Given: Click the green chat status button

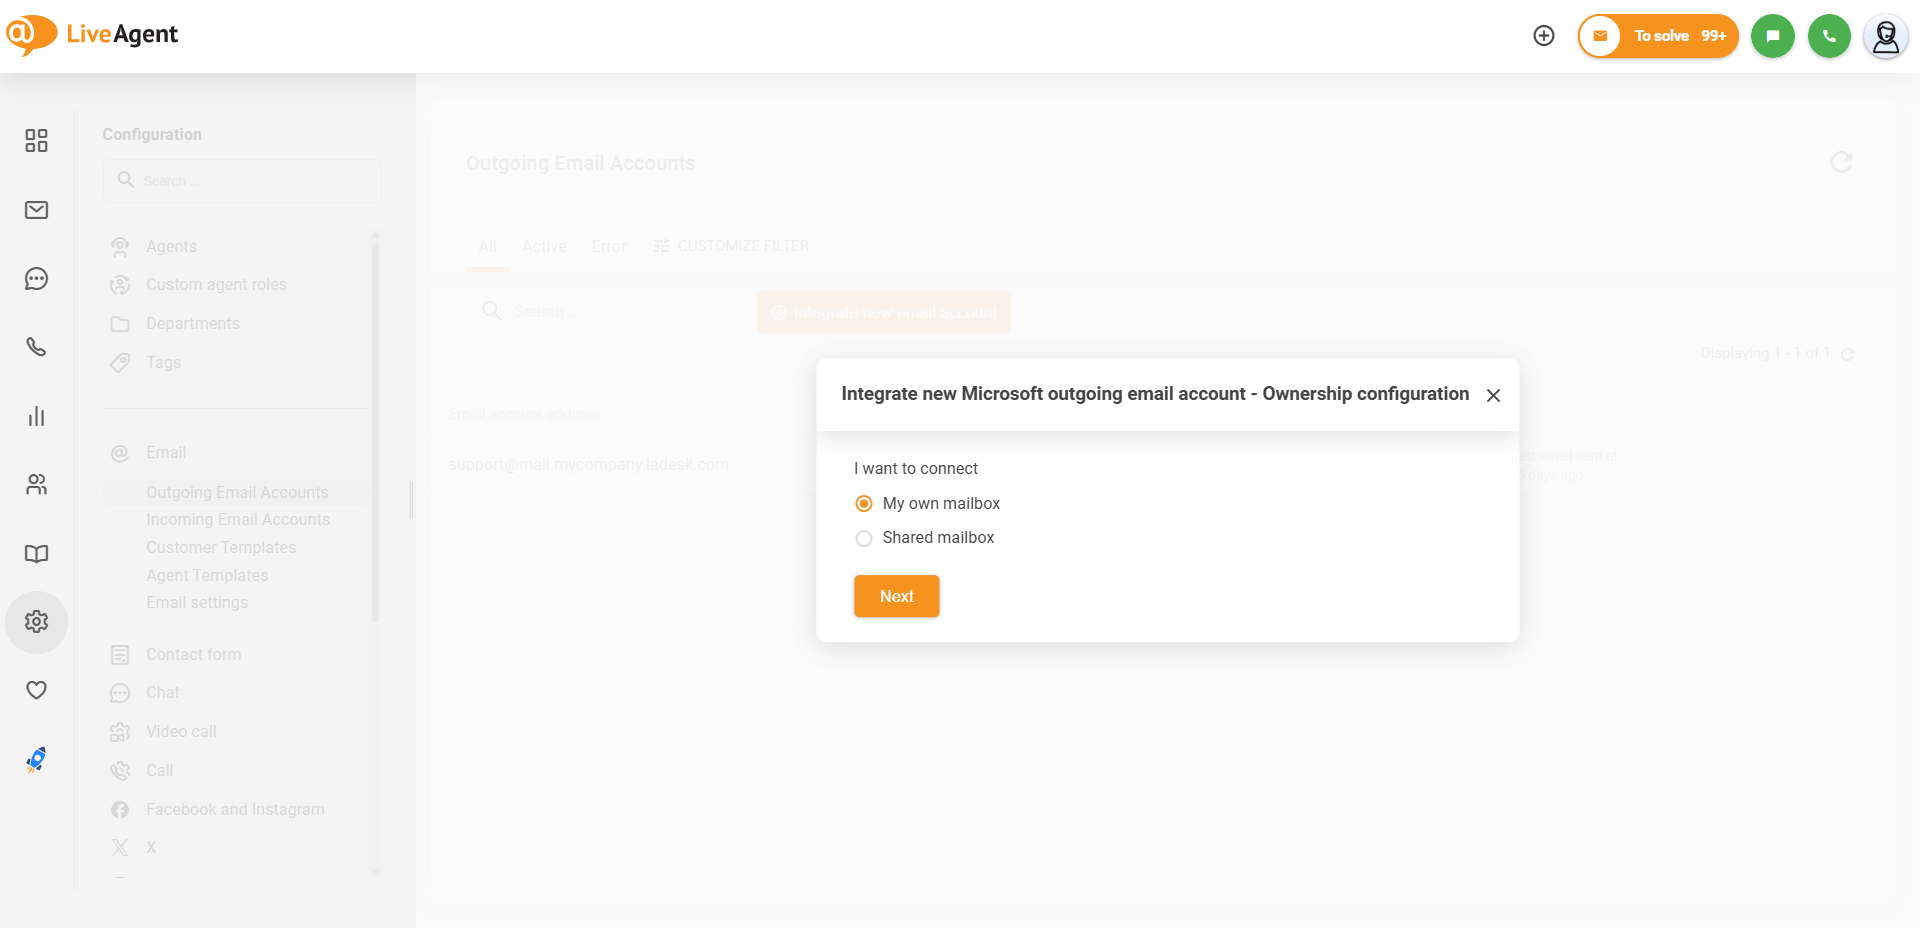Looking at the screenshot, I should coord(1772,36).
